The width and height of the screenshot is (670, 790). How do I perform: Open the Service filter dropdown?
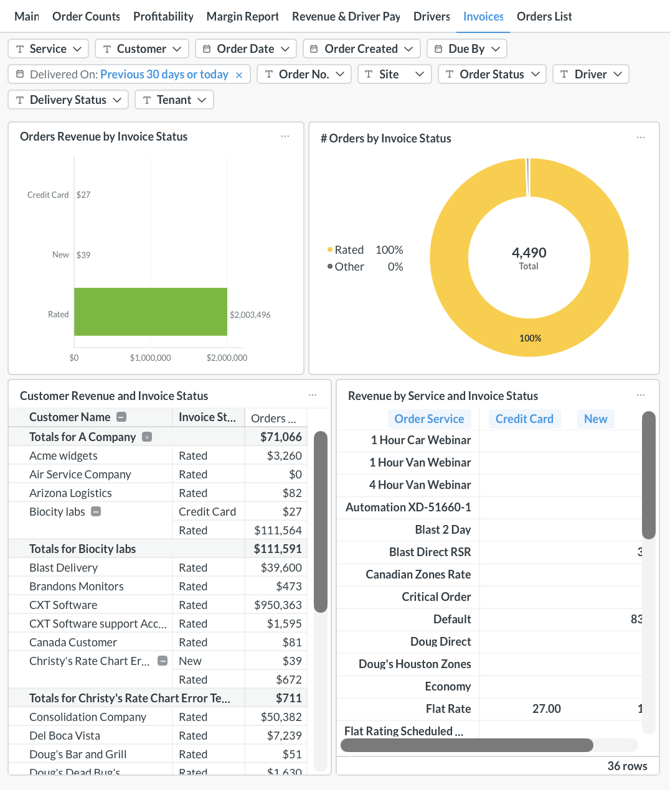pos(48,49)
